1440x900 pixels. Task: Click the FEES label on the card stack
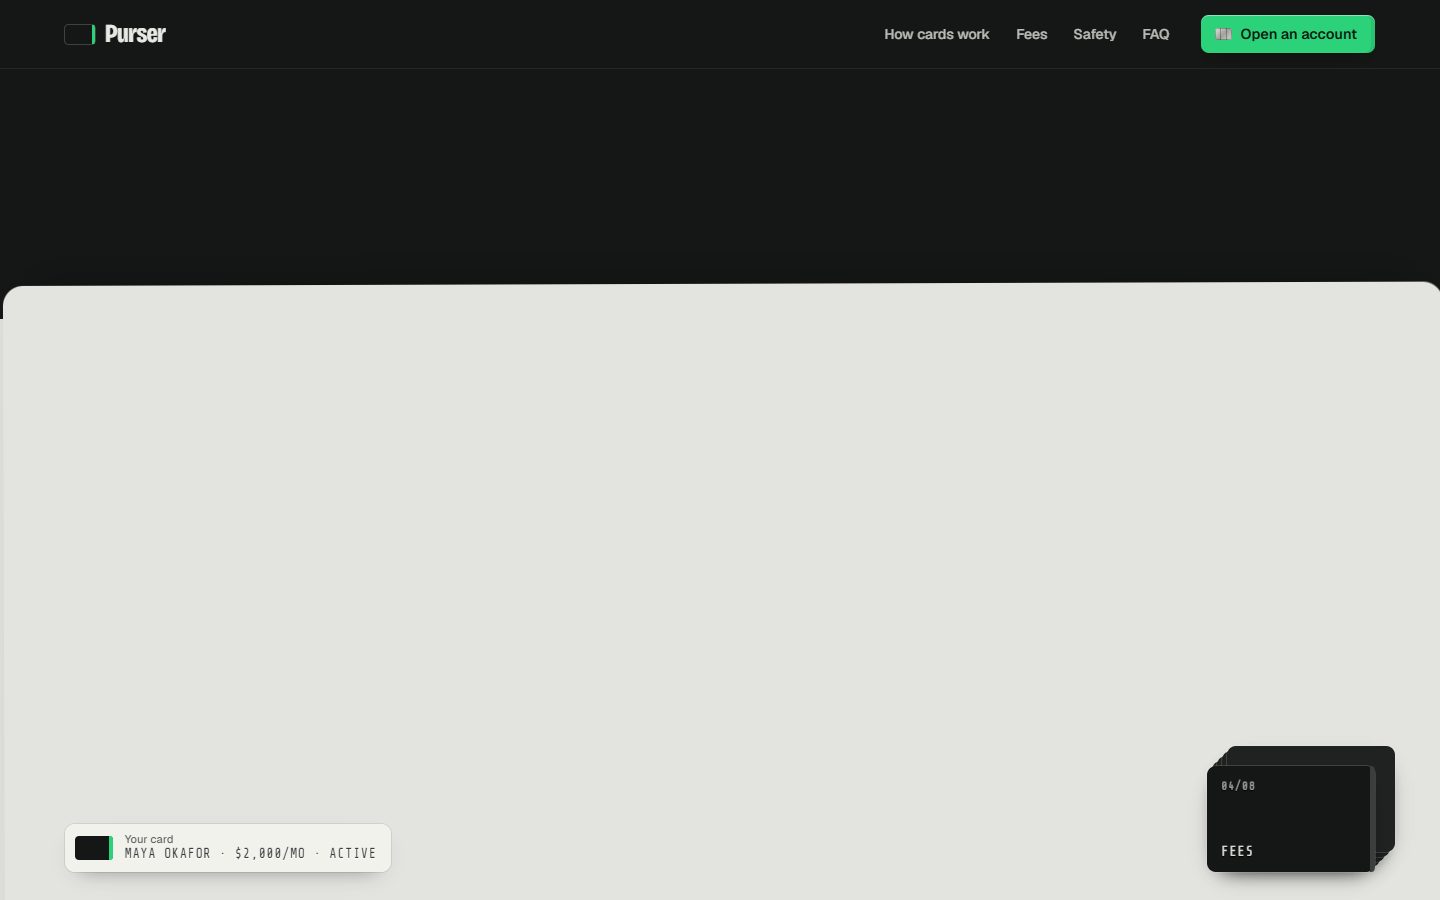(x=1237, y=851)
